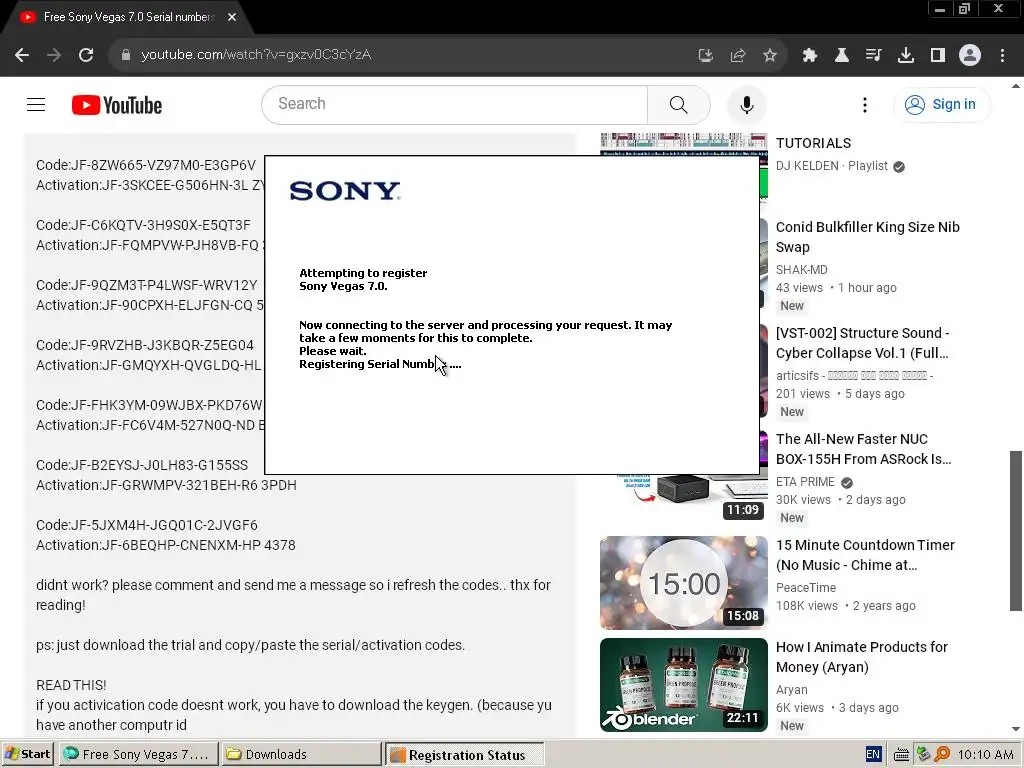Open The All-New Faster NUC BOX-155H video
Viewport: 1024px width, 768px height.
pyautogui.click(x=863, y=449)
